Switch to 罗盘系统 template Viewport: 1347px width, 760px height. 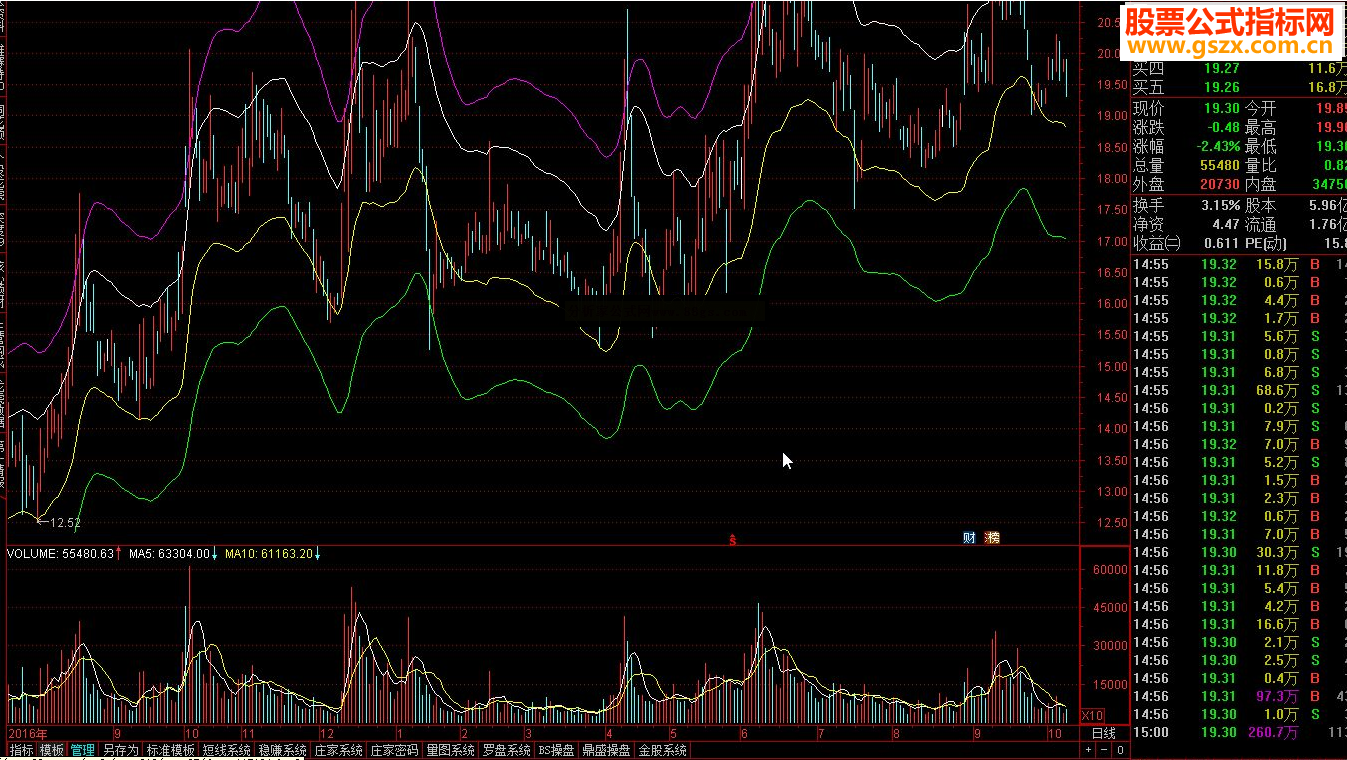pos(506,749)
